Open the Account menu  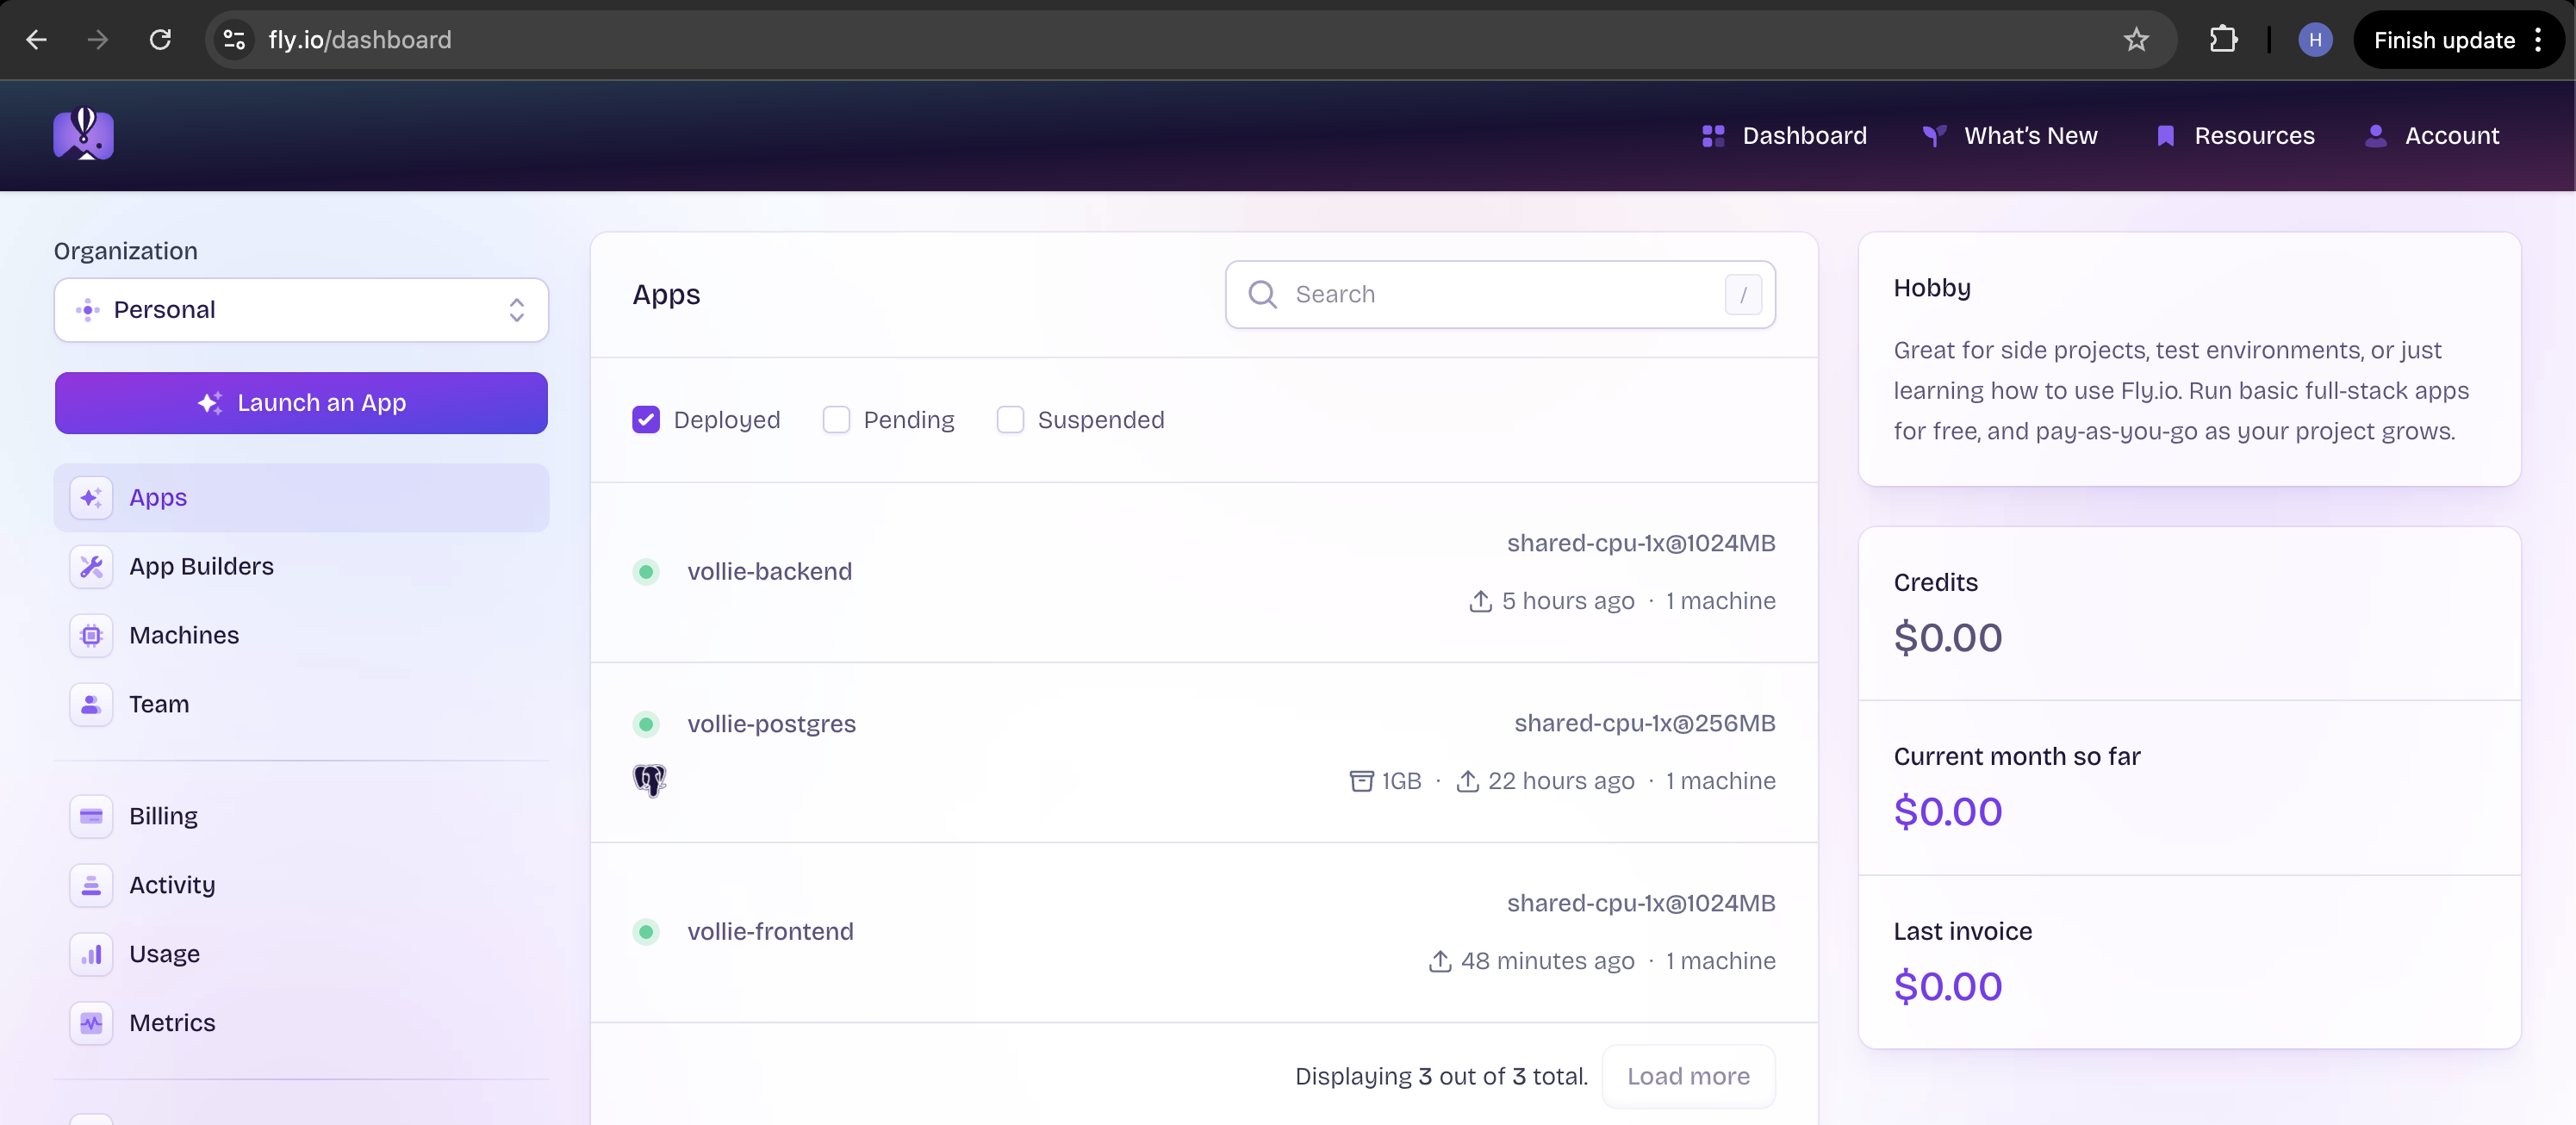coord(2432,136)
